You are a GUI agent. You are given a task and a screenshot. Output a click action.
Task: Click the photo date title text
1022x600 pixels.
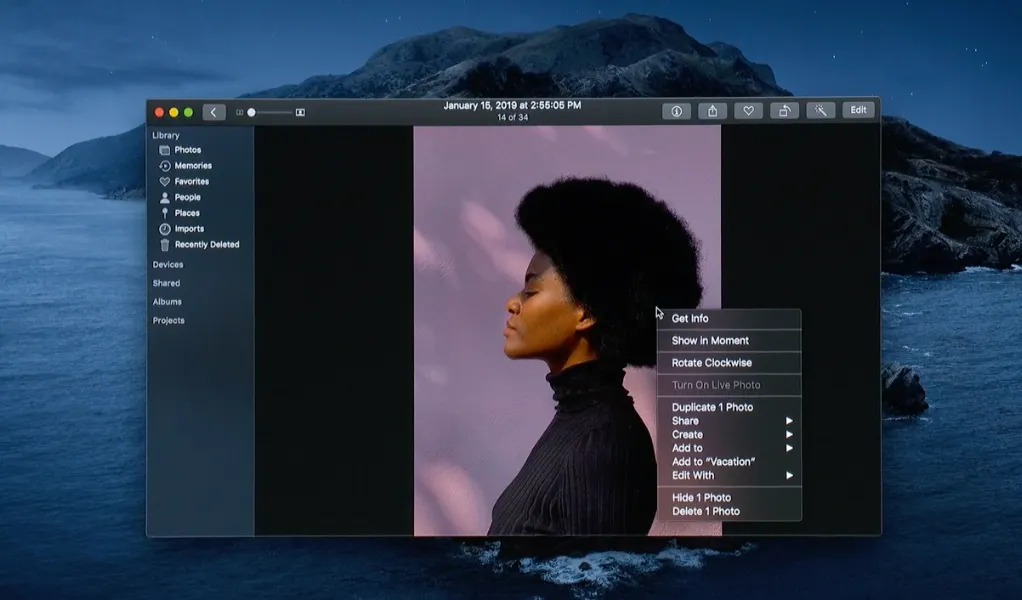(512, 106)
